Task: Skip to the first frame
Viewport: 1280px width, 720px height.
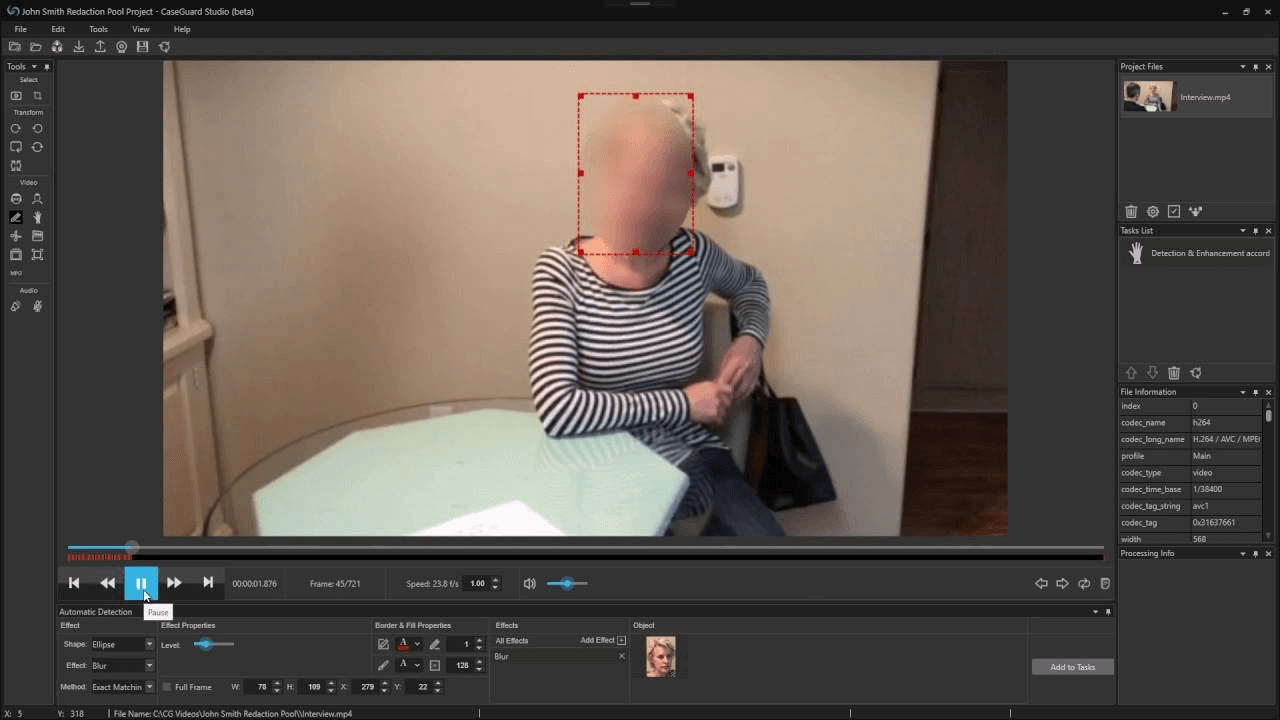Action: pos(74,583)
